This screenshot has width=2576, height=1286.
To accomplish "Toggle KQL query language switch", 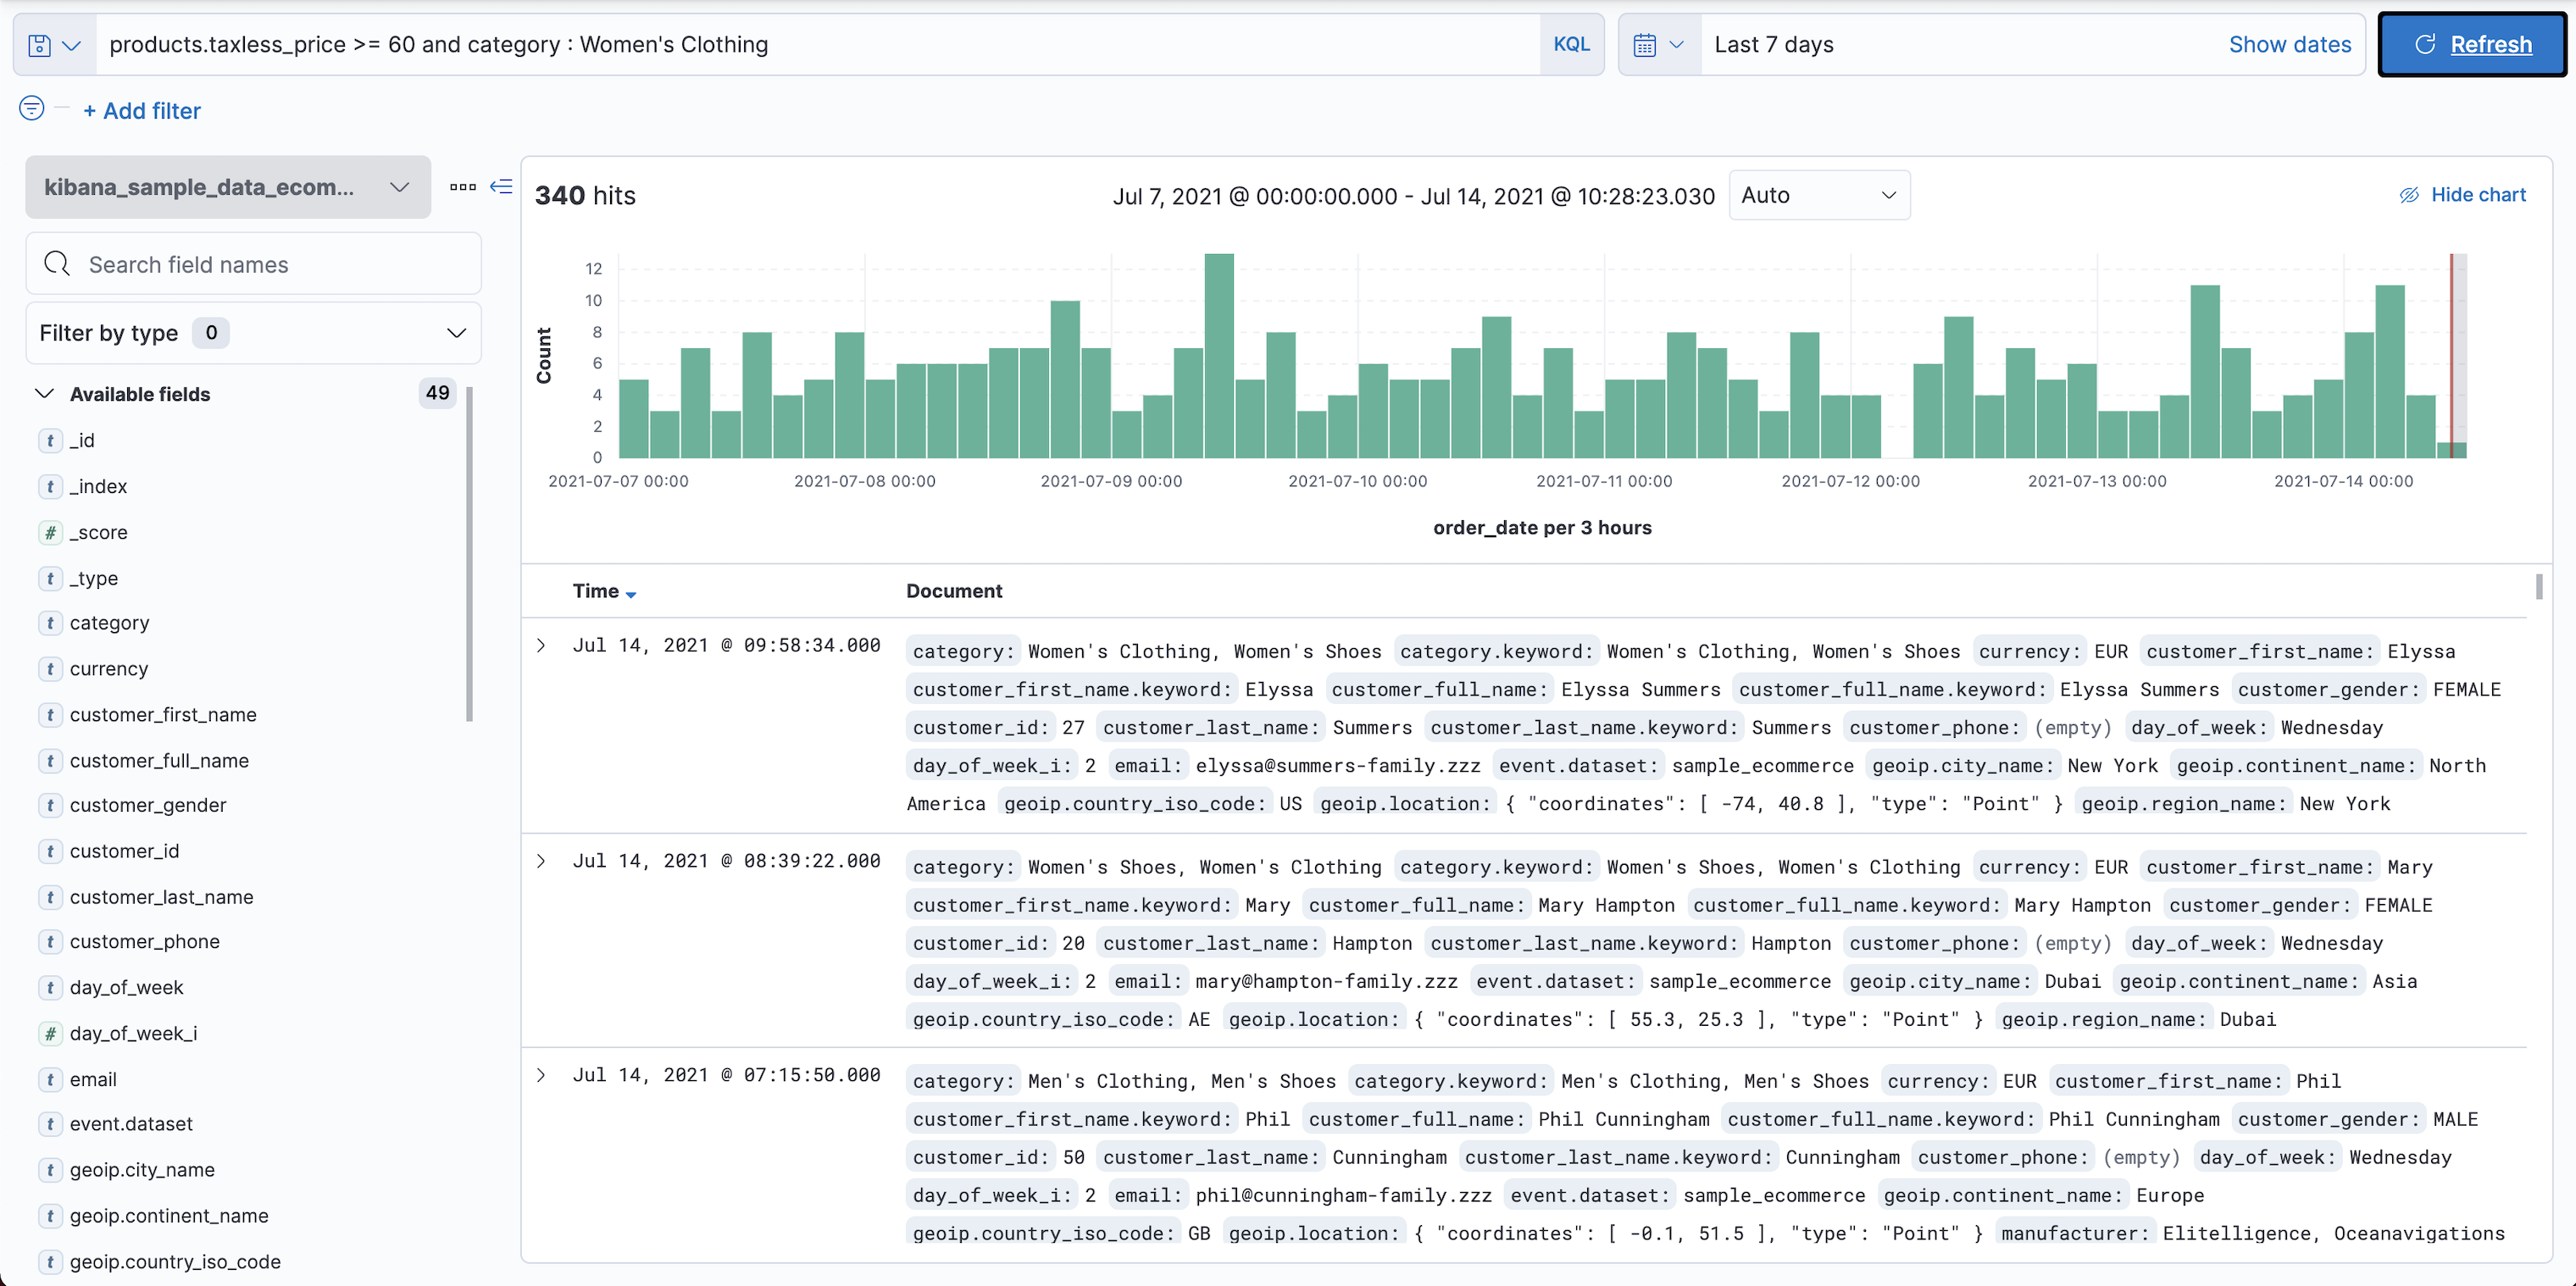I will (1570, 45).
